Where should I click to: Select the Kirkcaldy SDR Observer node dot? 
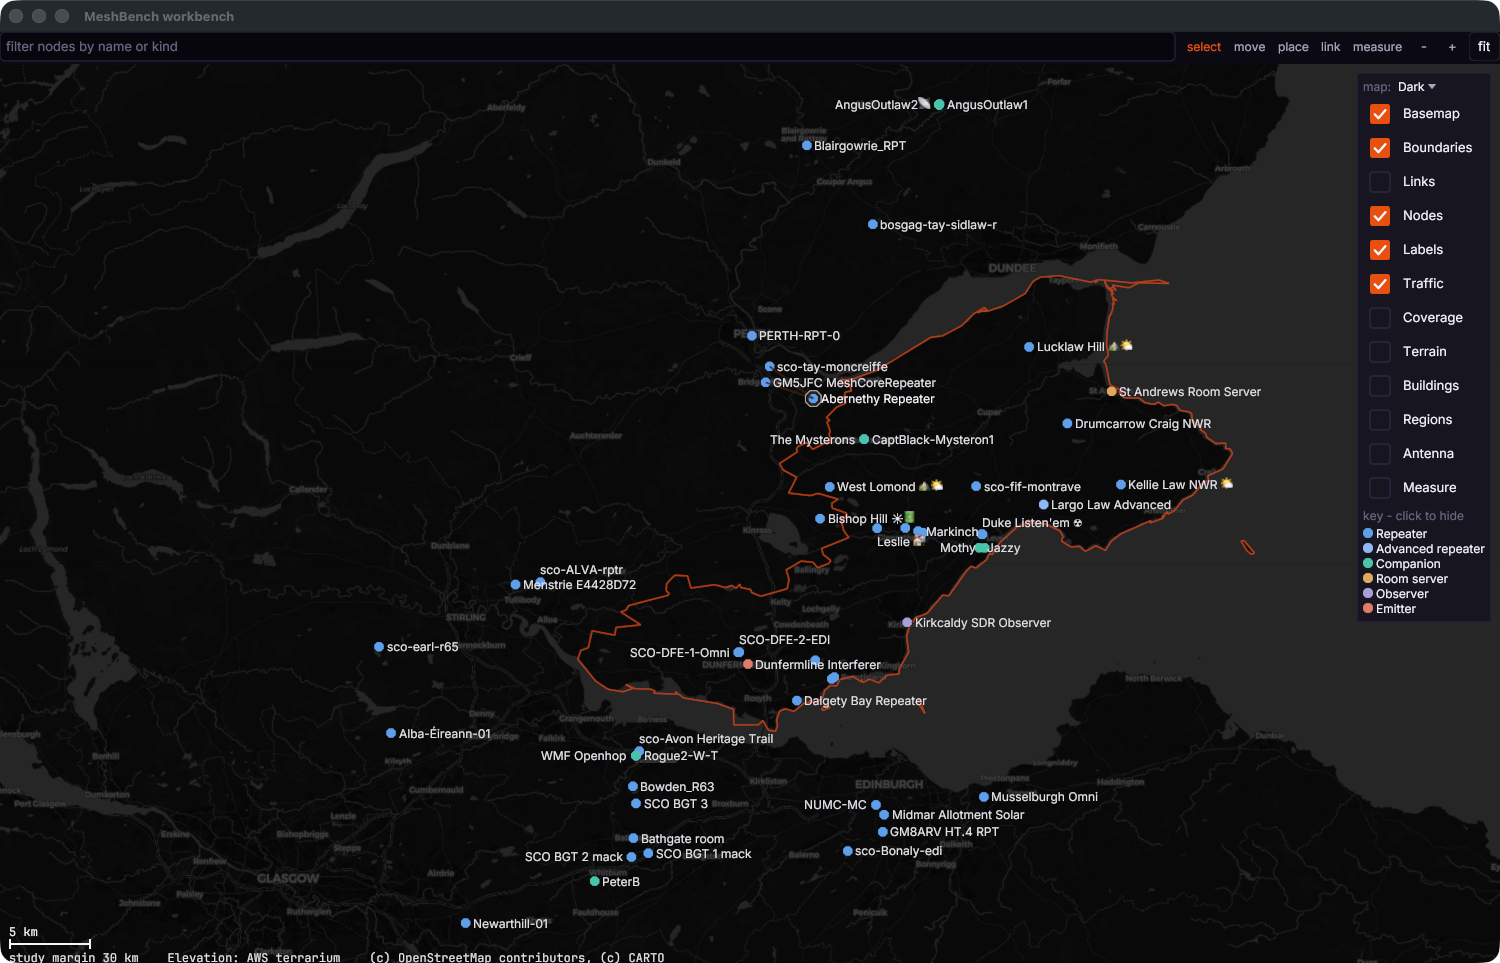tap(907, 623)
